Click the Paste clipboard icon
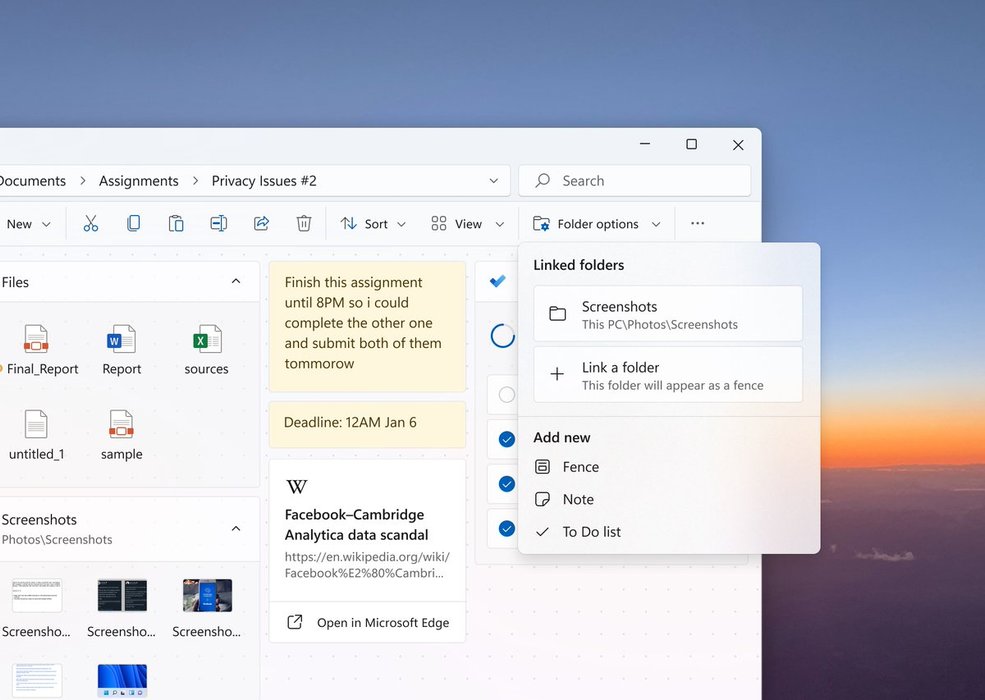 point(176,224)
